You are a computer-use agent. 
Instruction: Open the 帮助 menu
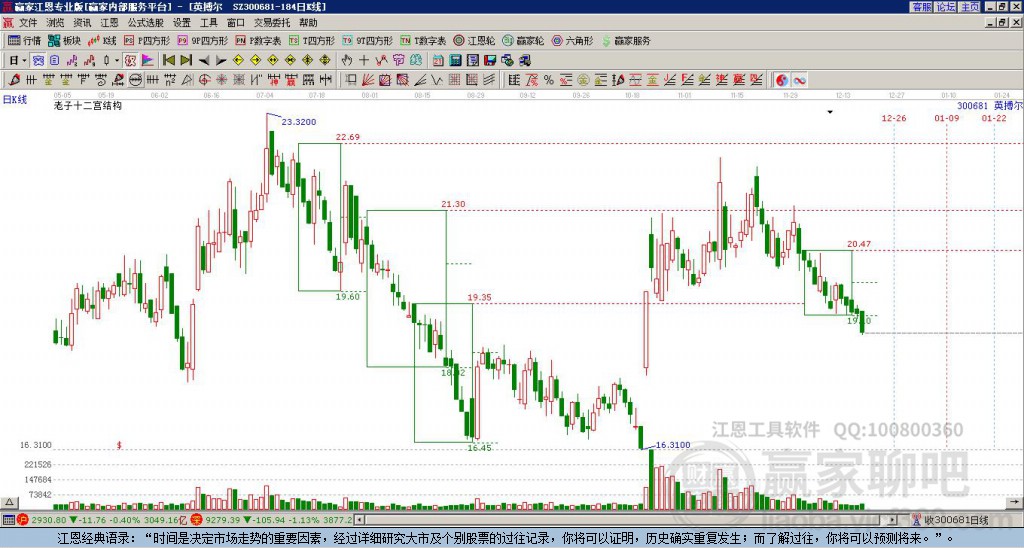[x=308, y=23]
